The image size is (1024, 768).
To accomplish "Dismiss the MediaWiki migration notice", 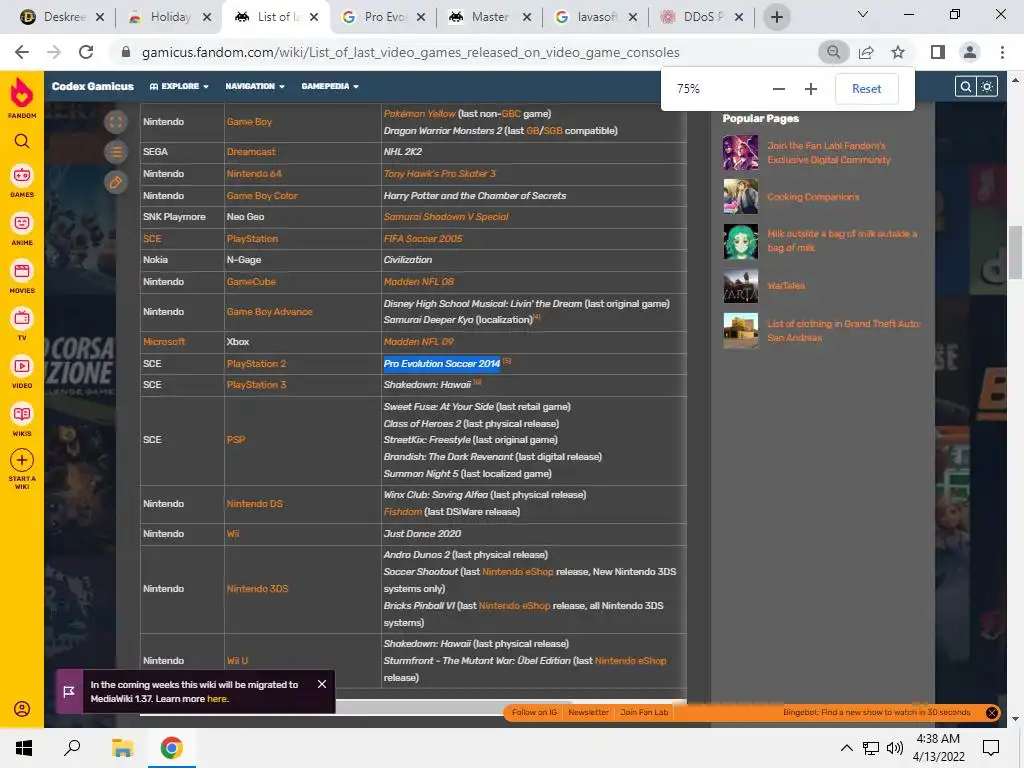I will click(322, 684).
